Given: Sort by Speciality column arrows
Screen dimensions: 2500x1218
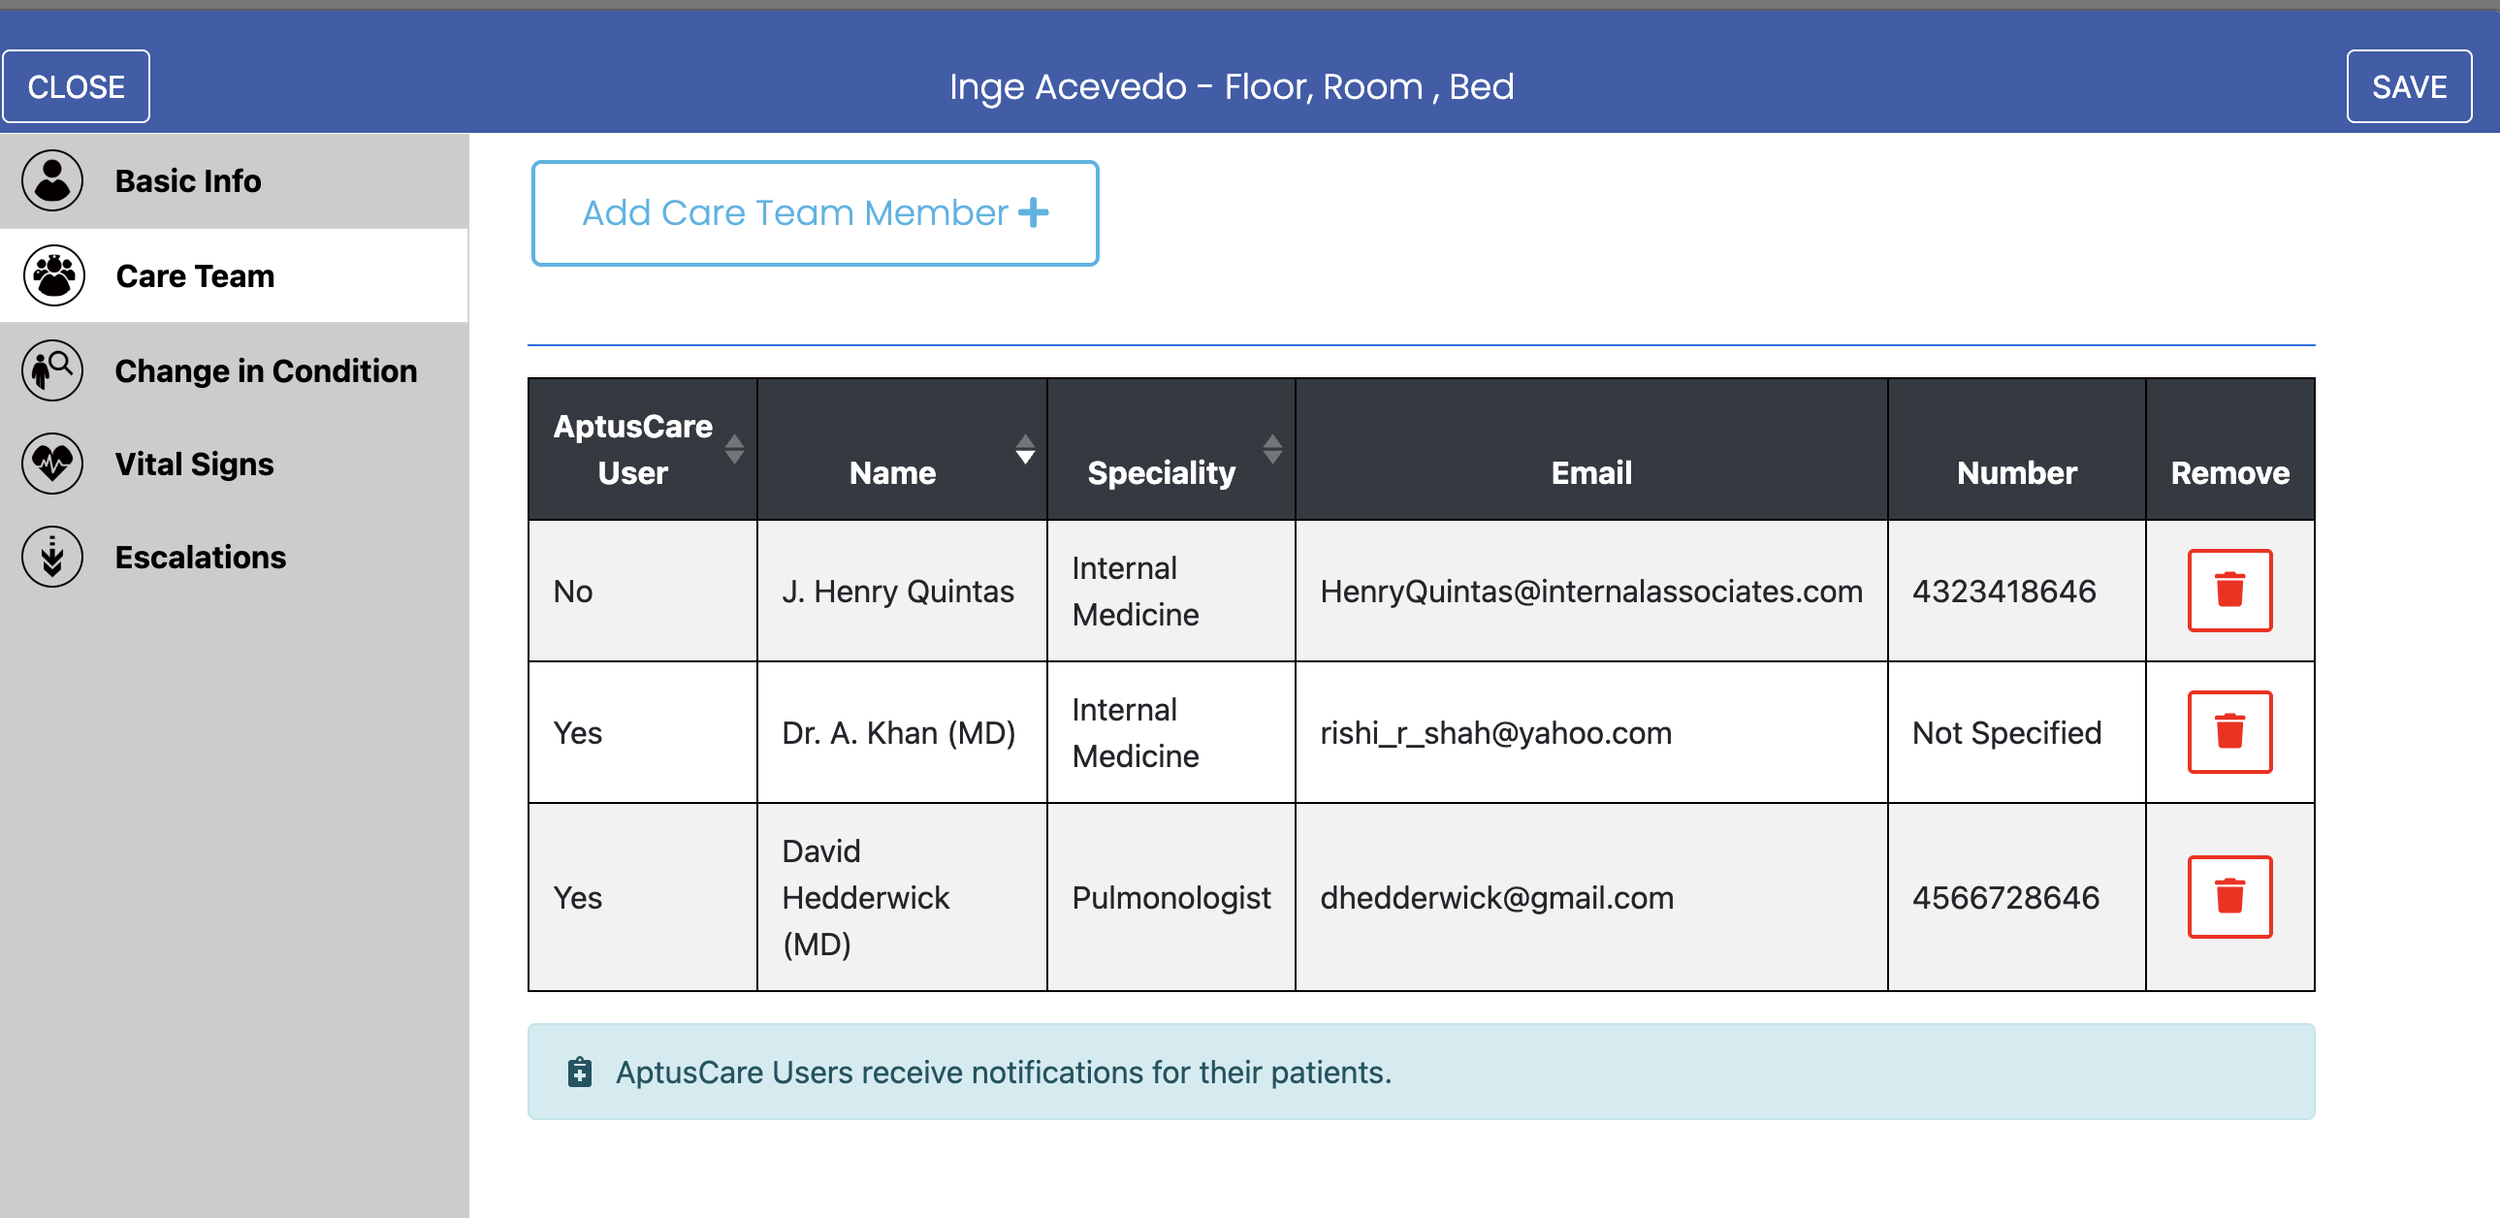Looking at the screenshot, I should [1272, 449].
